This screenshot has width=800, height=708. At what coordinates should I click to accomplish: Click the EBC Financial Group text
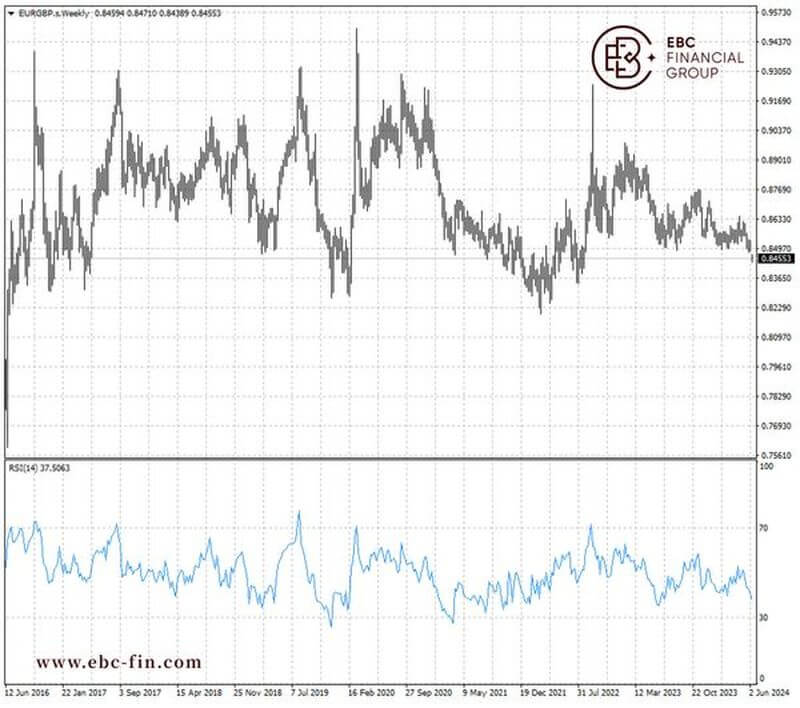(704, 58)
